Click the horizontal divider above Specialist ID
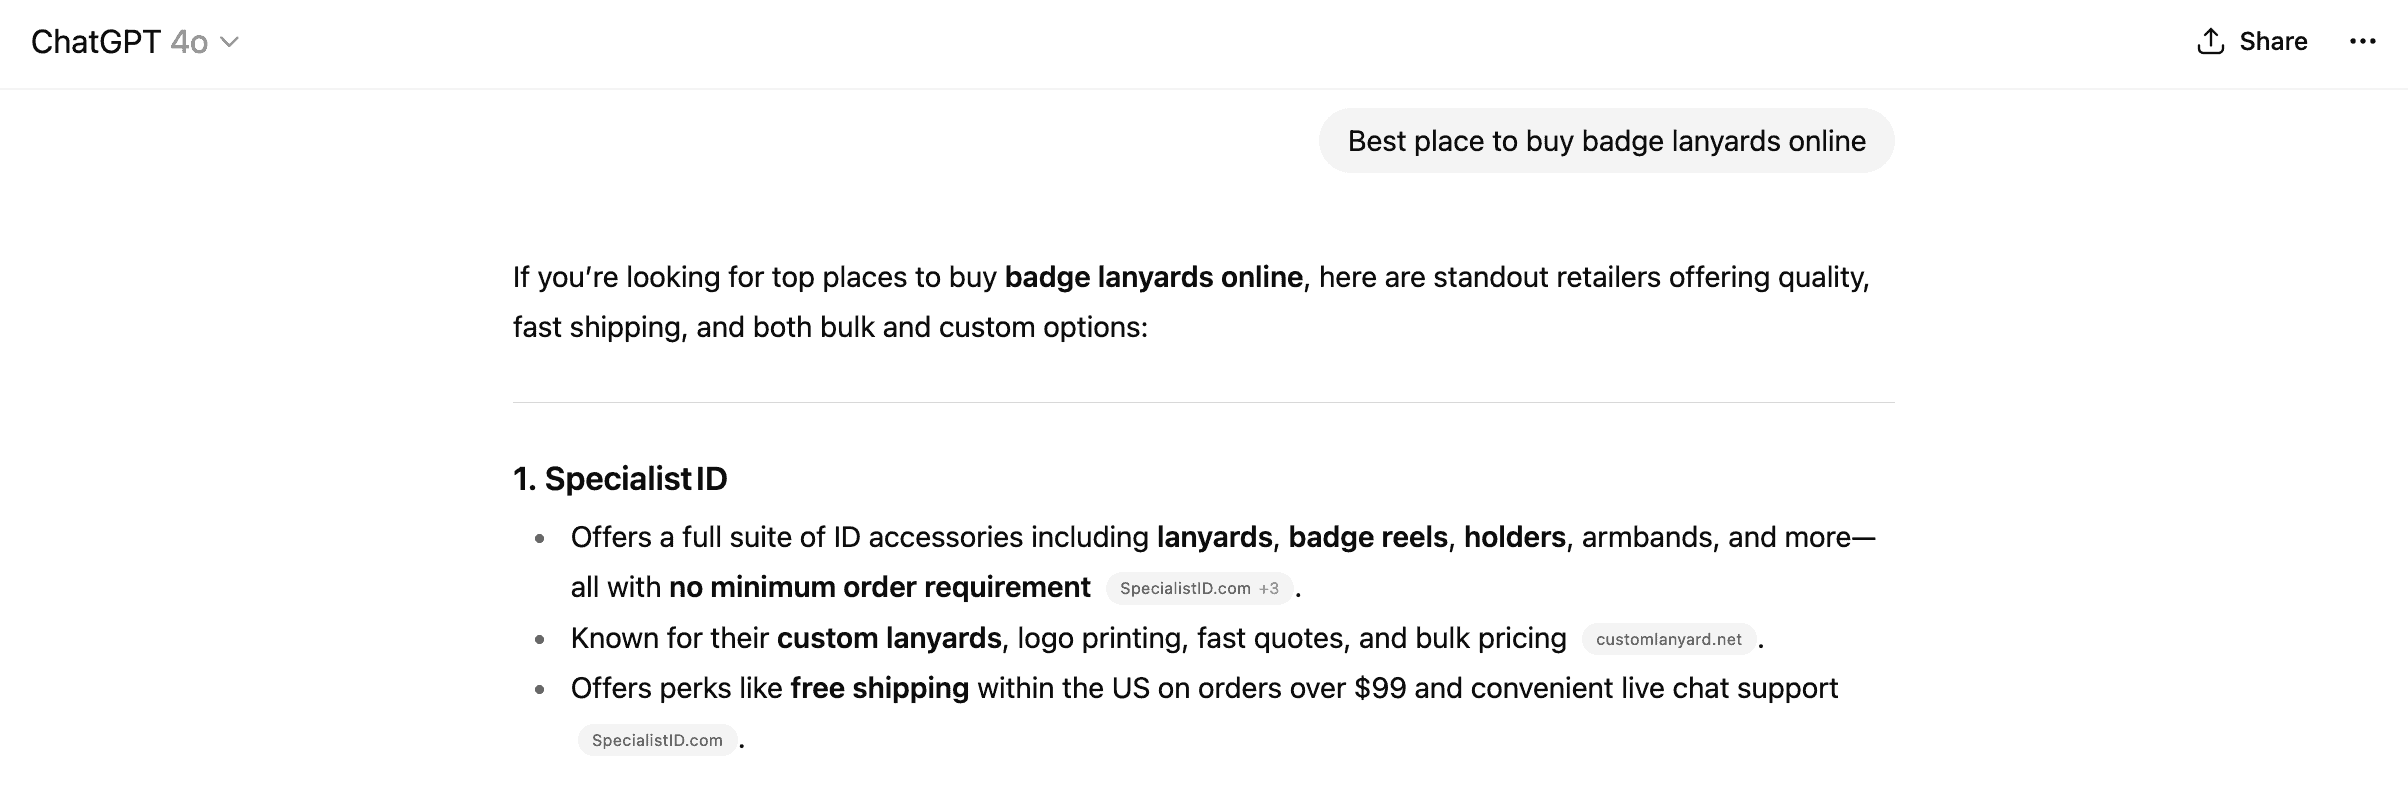Viewport: 2408px width, 802px height. pyautogui.click(x=1203, y=402)
